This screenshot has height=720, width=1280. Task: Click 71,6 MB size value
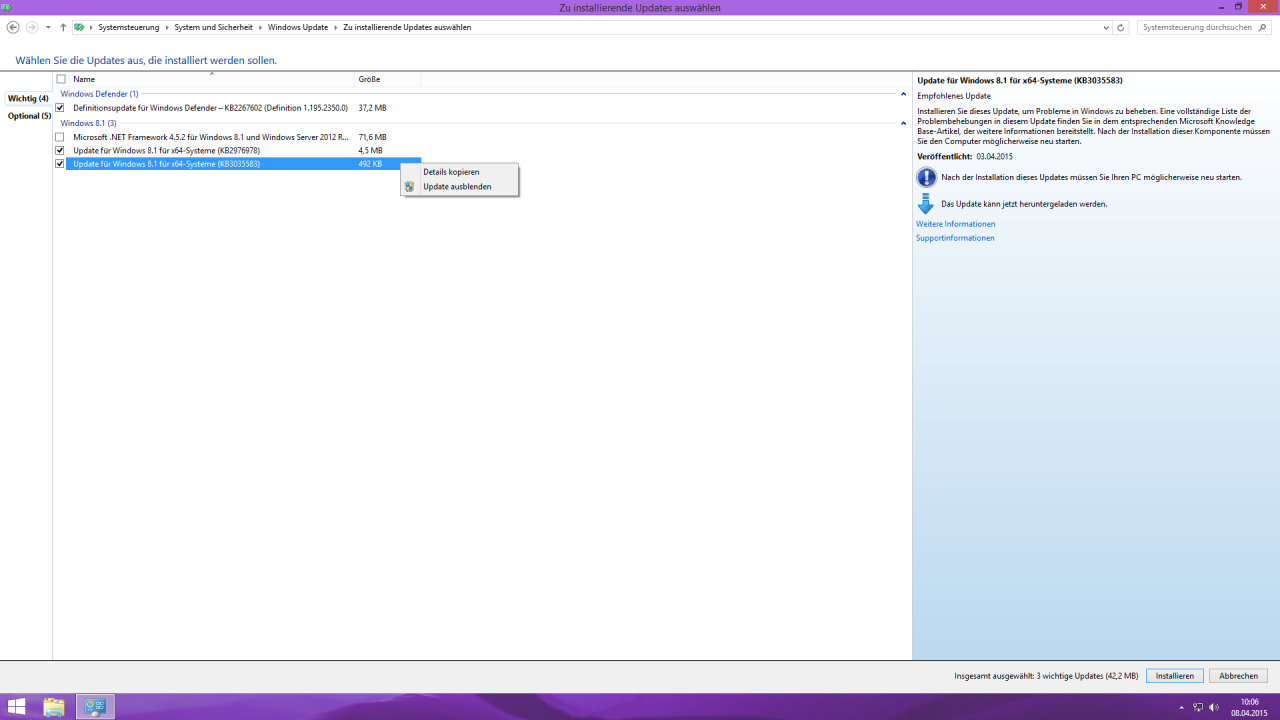coord(372,137)
